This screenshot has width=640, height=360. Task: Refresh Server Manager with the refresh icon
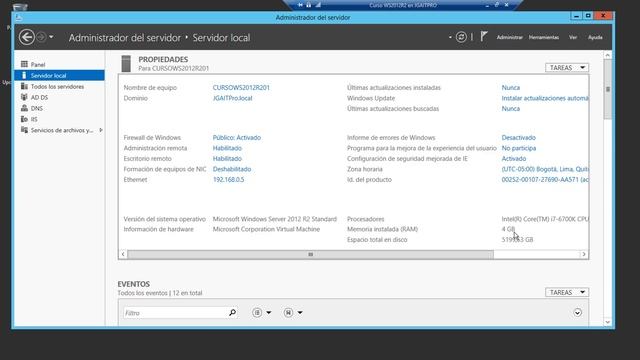pos(461,37)
